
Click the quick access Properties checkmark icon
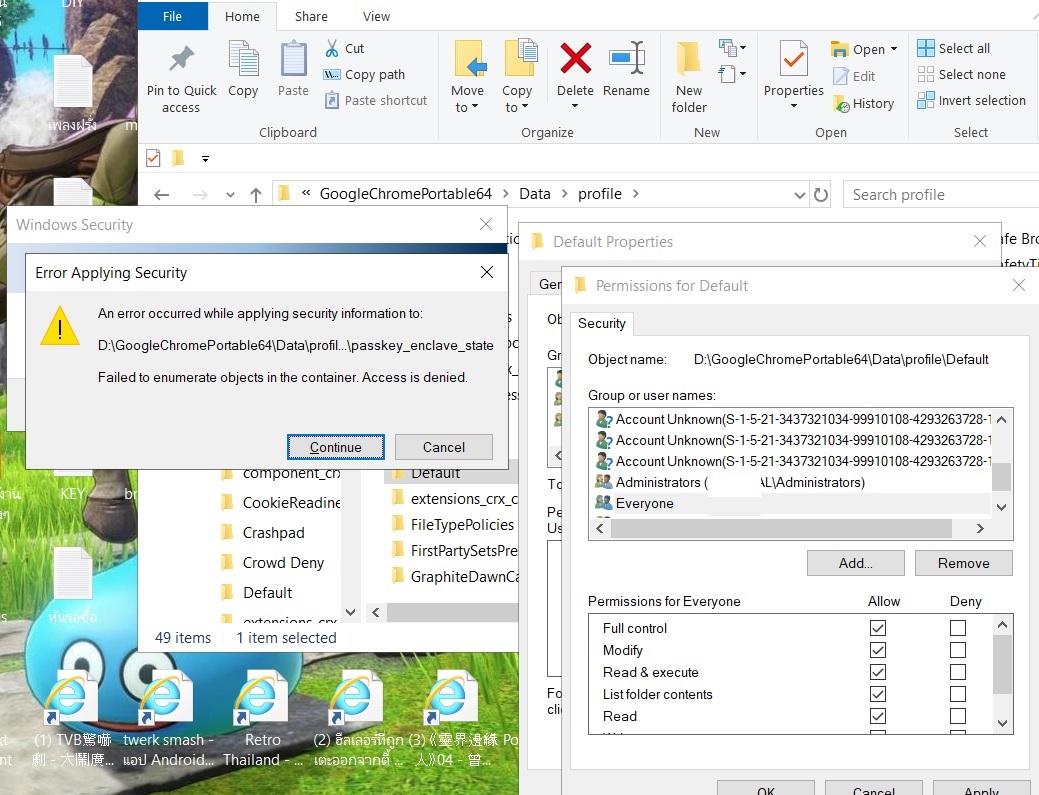point(153,158)
